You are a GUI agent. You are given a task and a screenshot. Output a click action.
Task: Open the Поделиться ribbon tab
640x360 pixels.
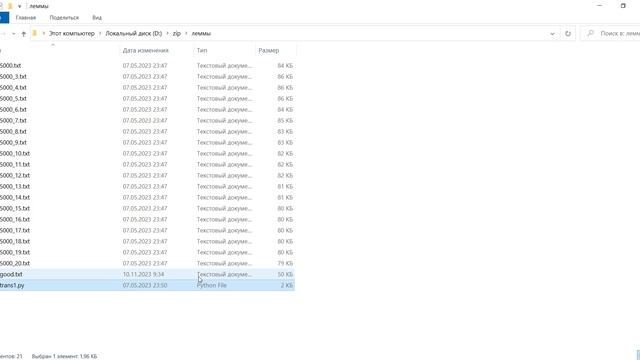coord(64,18)
